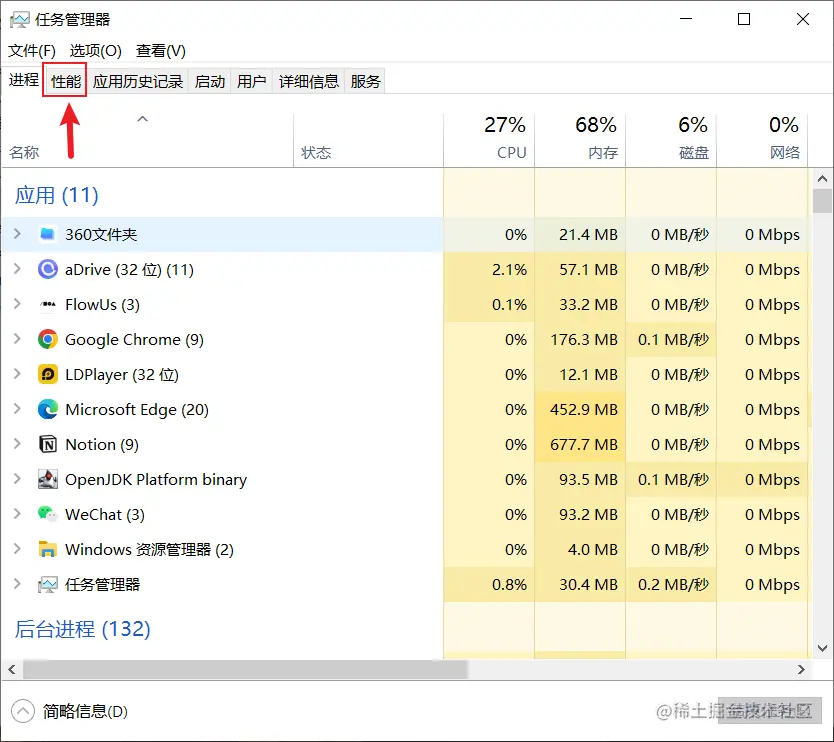
Task: Minimize the Task Manager window
Action: click(x=686, y=19)
